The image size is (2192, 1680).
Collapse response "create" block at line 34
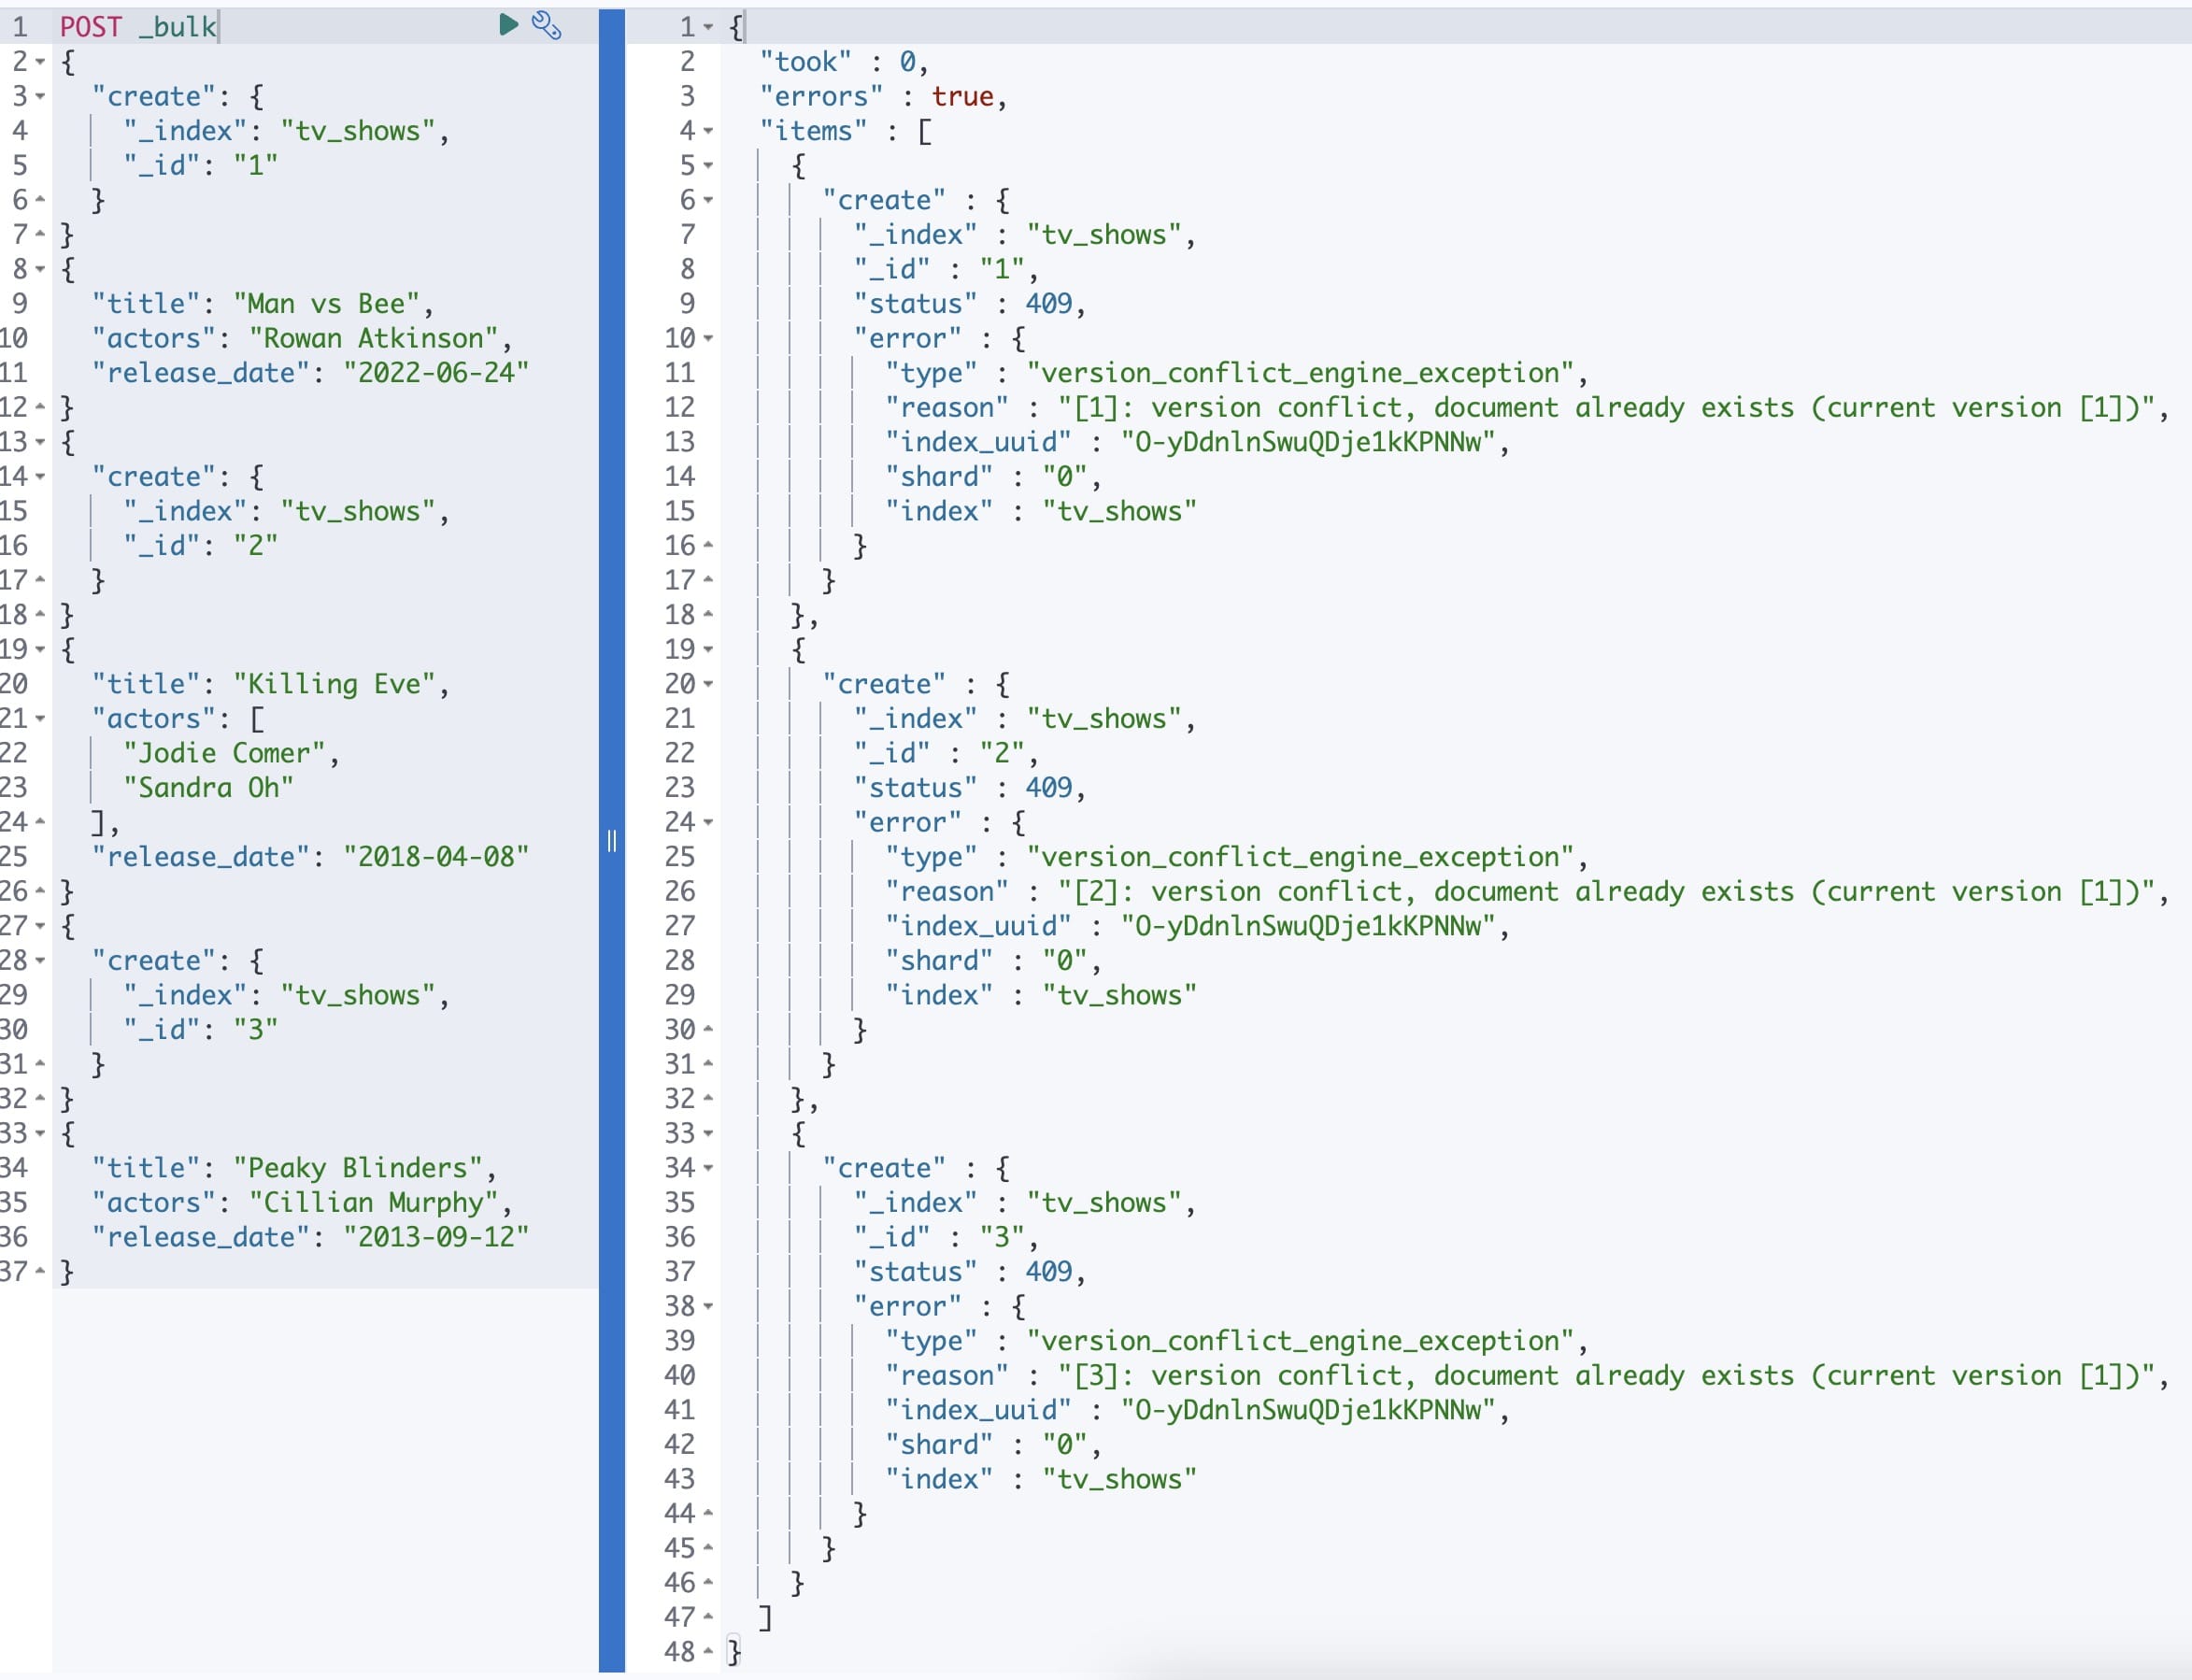click(708, 1168)
